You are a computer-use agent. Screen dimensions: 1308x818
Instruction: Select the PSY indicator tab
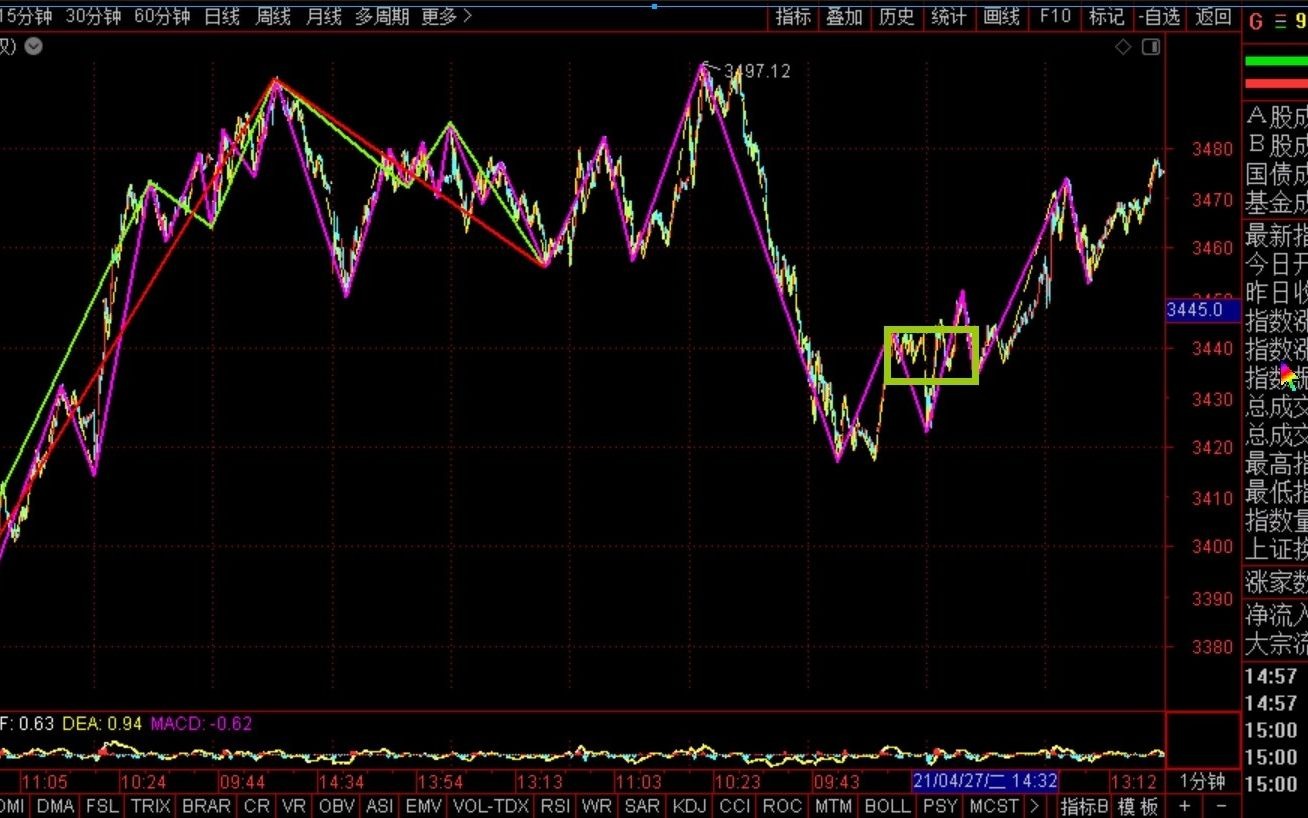pyautogui.click(x=940, y=806)
